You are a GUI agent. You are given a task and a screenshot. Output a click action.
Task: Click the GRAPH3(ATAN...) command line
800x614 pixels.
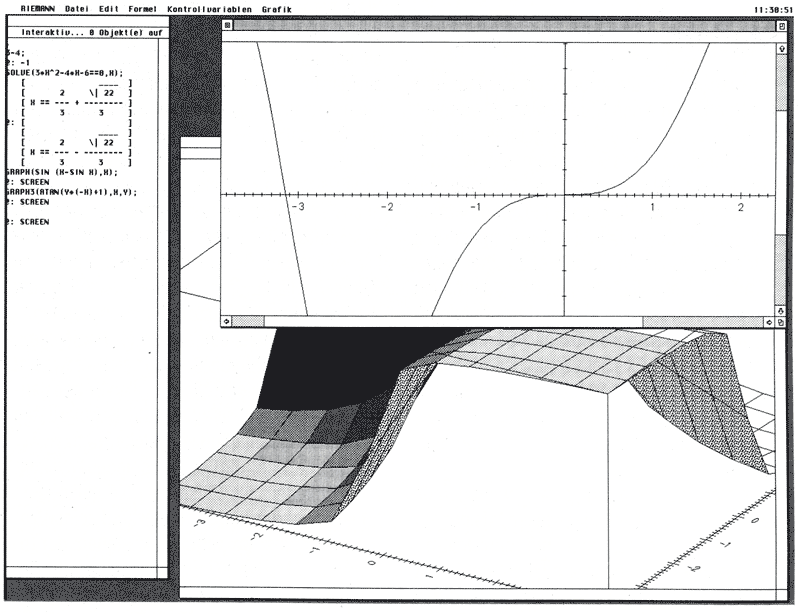coord(72,191)
